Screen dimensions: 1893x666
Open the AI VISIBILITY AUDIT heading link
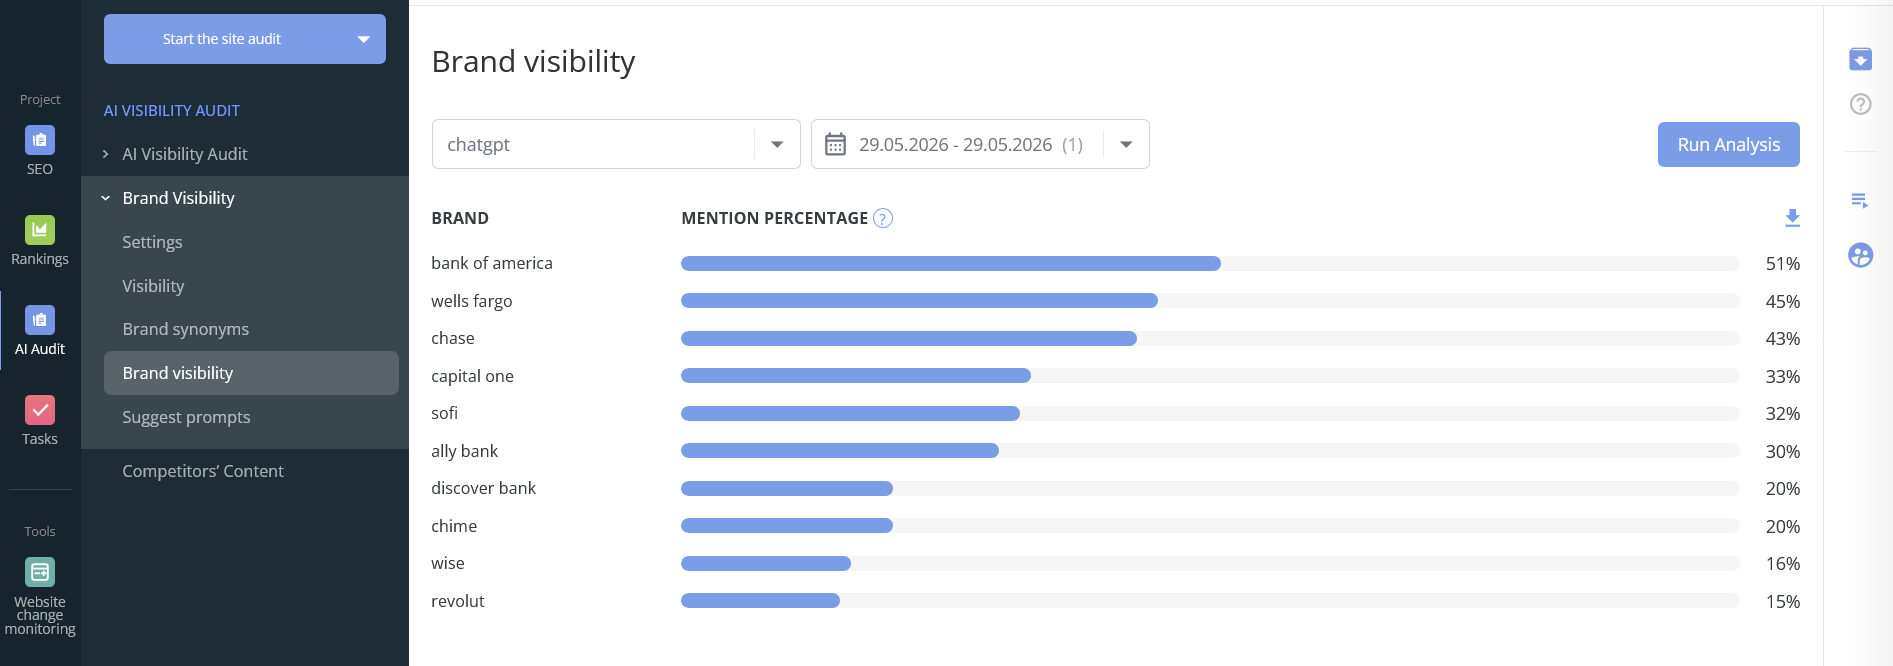[x=172, y=110]
